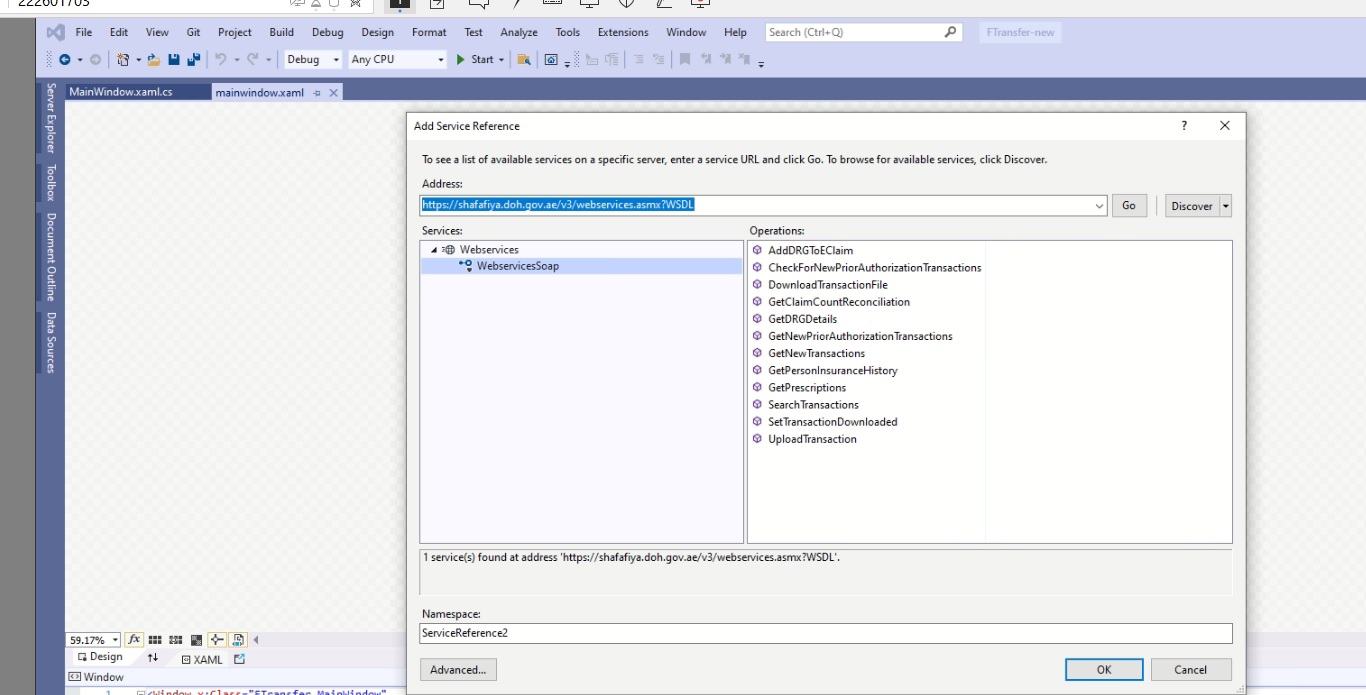Swap the Design and XAML panes

153,658
